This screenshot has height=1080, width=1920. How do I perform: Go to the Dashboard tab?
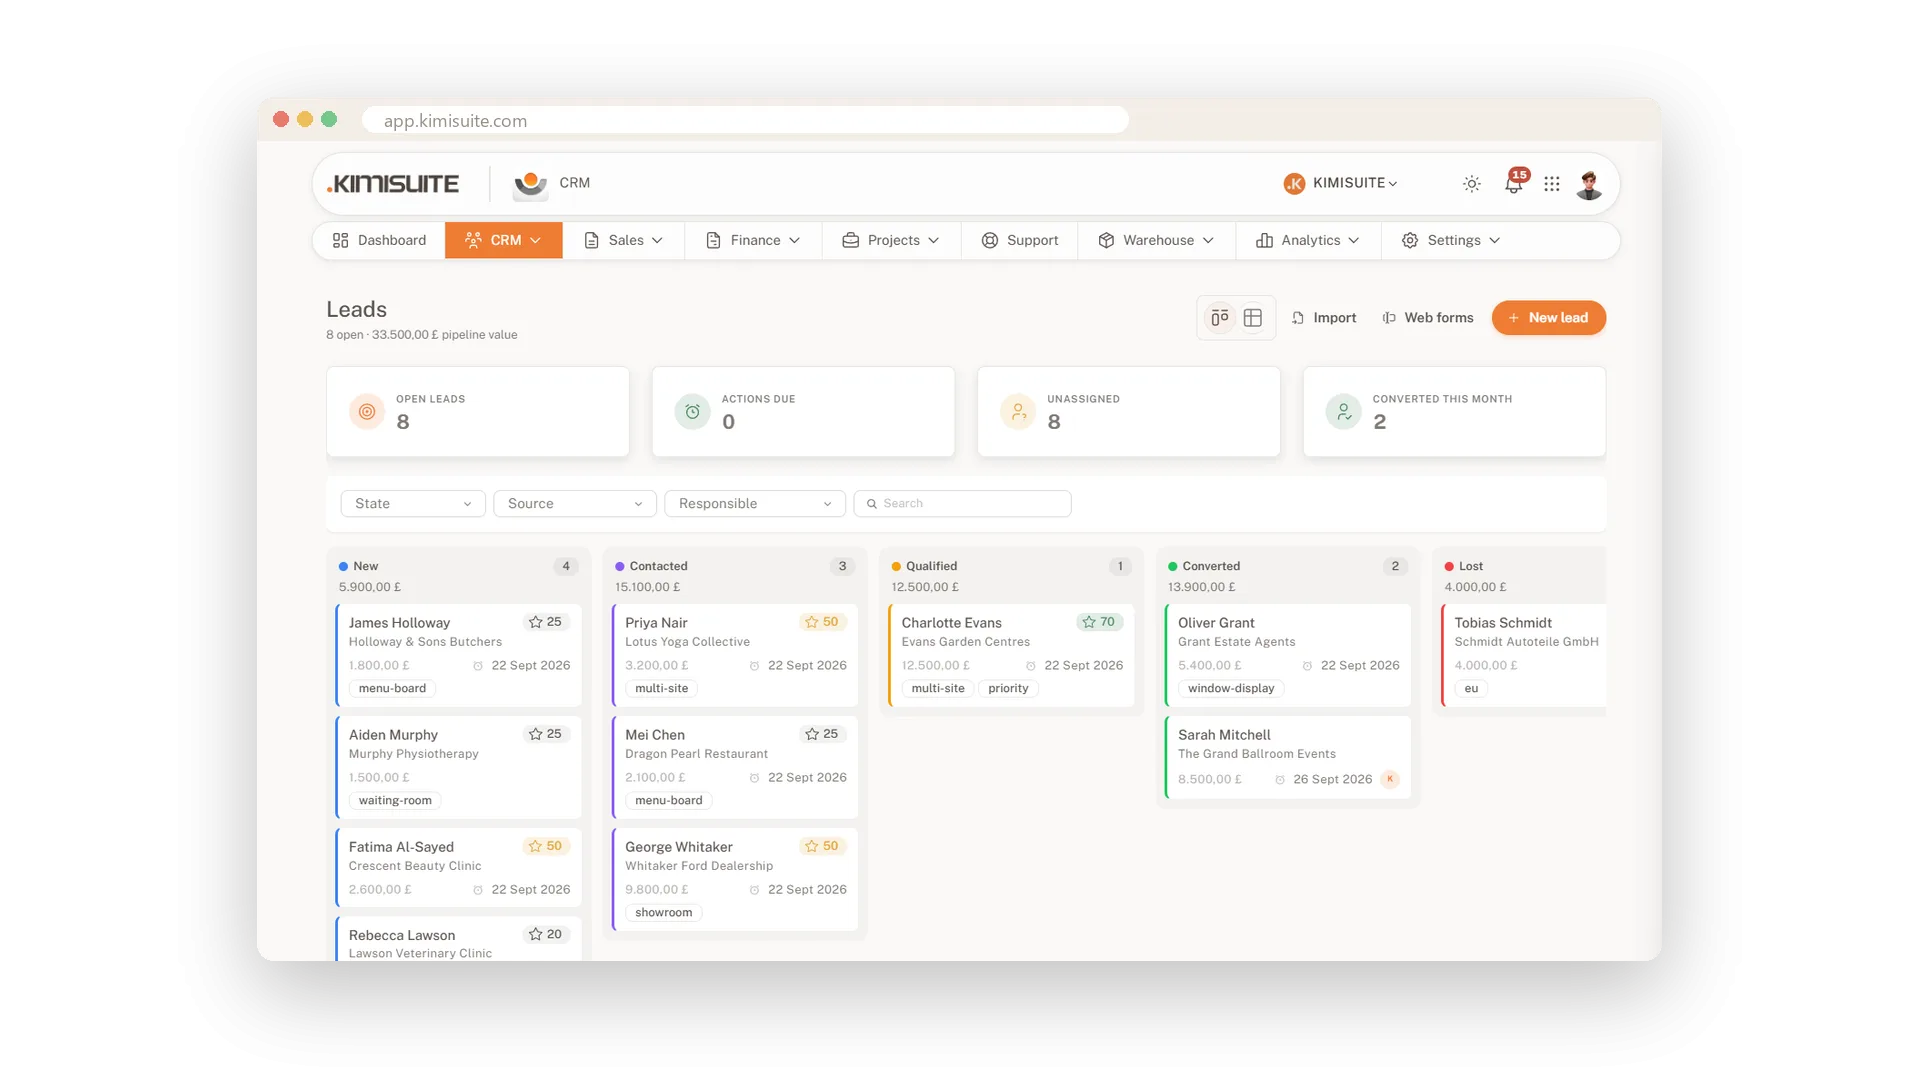pos(379,240)
